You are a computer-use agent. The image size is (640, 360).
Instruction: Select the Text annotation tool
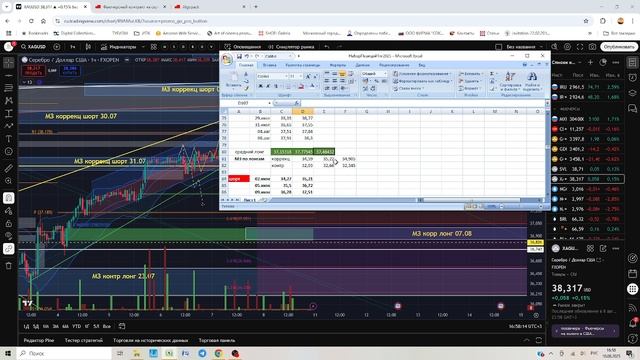click(x=9, y=139)
